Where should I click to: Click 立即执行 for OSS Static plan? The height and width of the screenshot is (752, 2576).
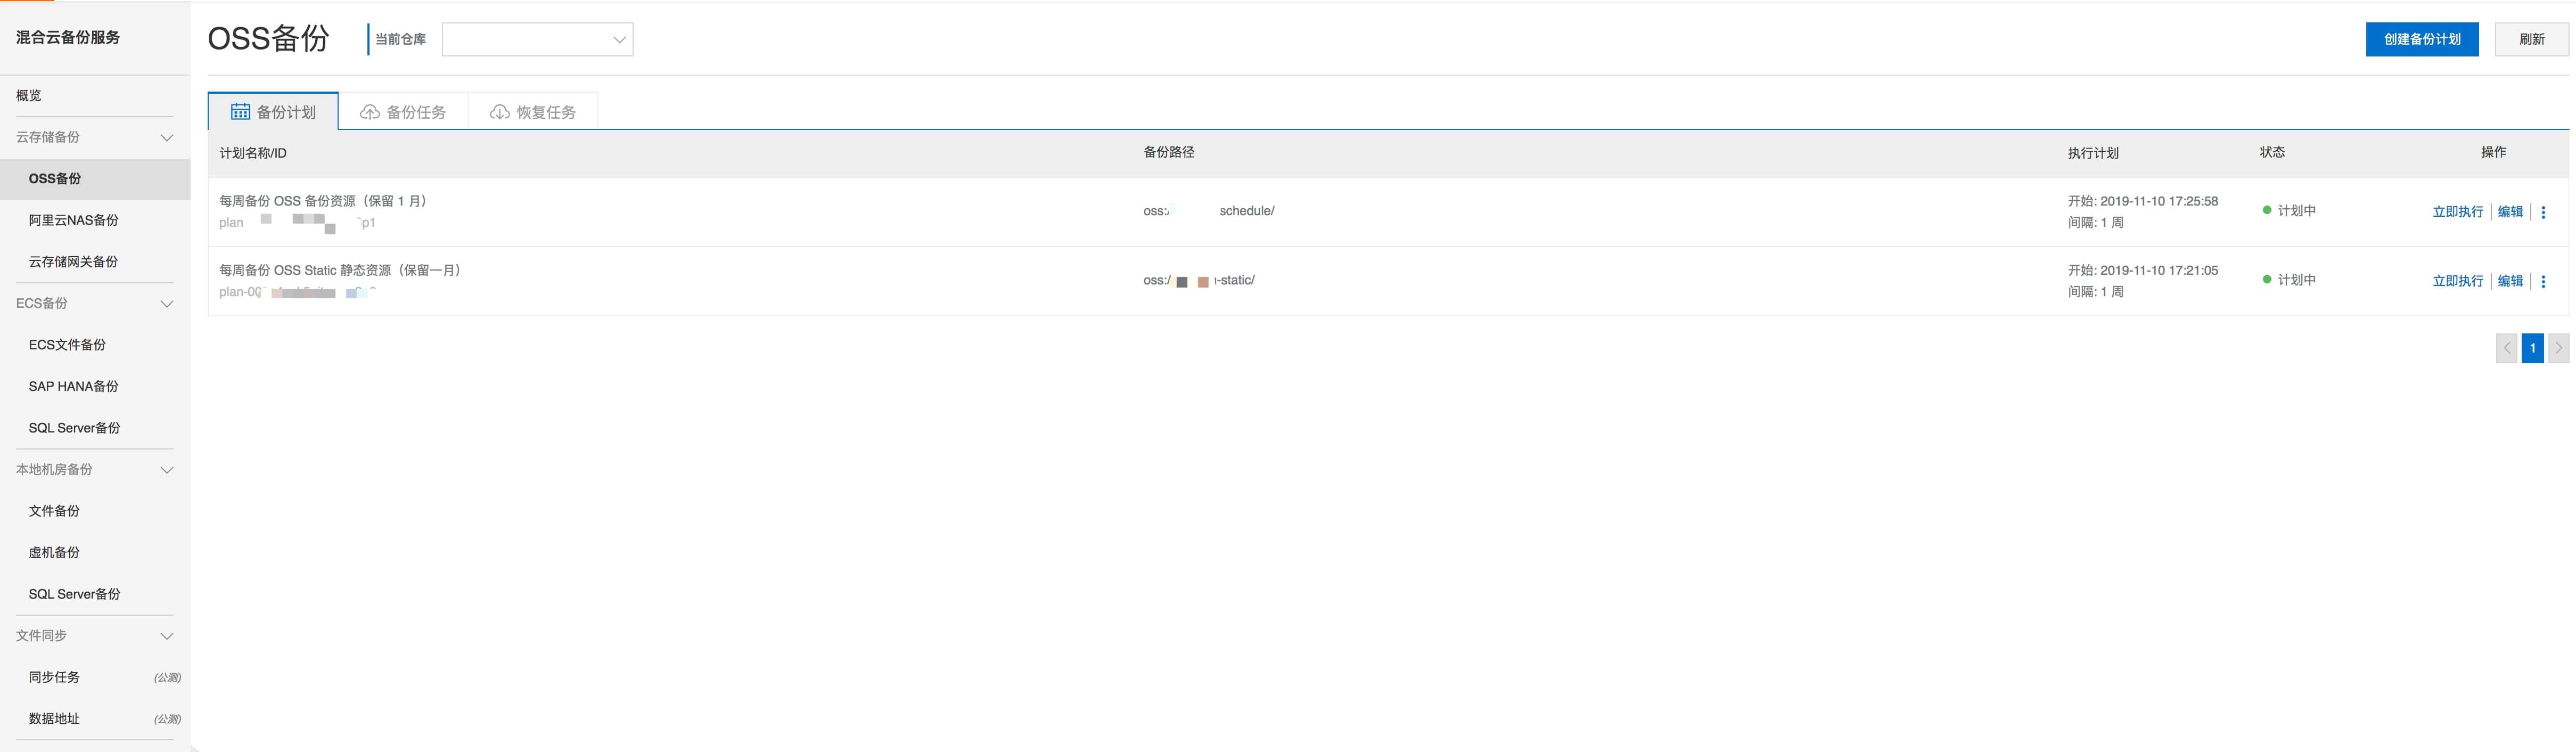(2457, 281)
